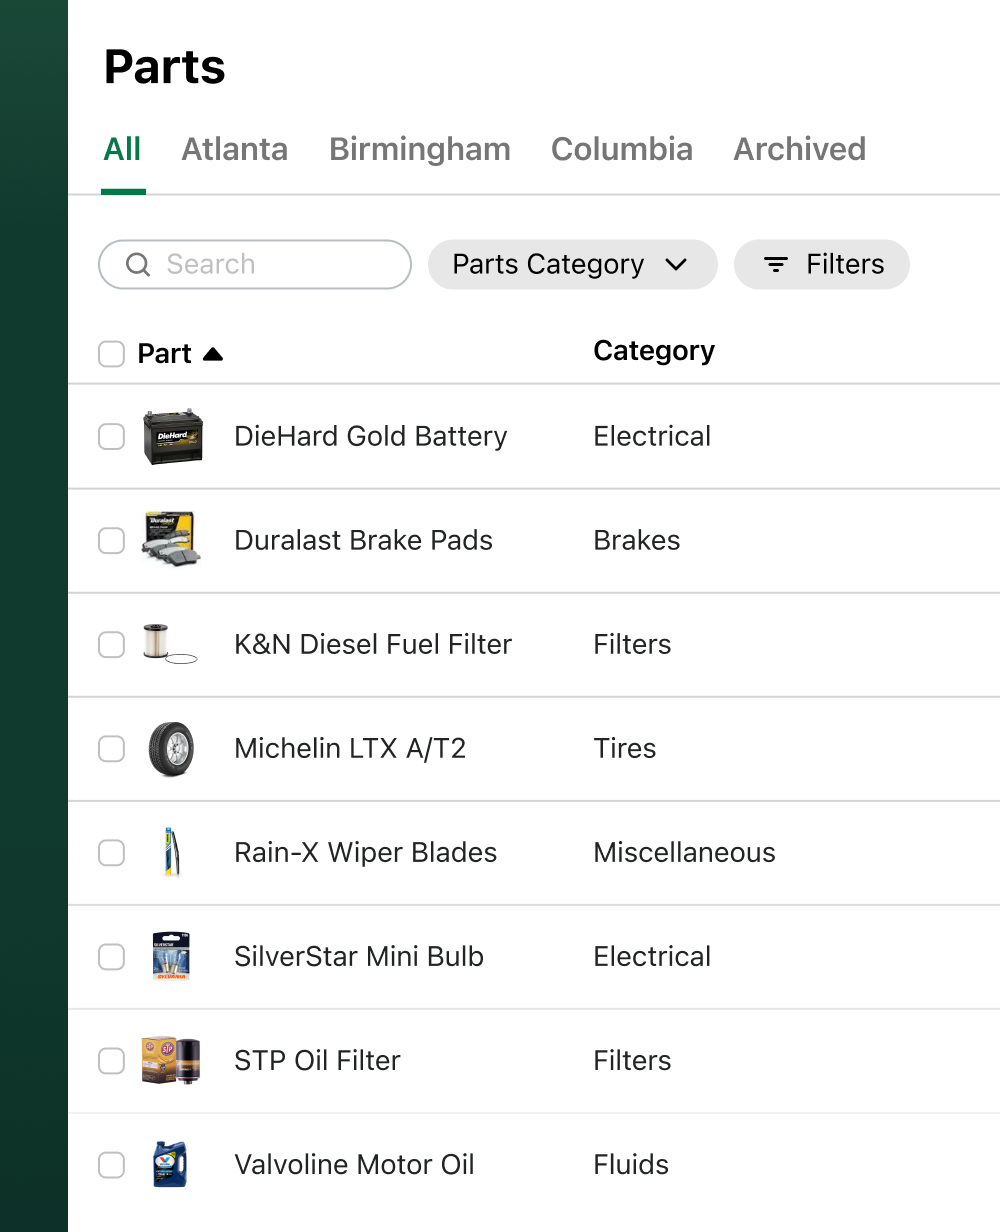
Task: Click the STP Oil Filter image
Action: click(x=171, y=1060)
